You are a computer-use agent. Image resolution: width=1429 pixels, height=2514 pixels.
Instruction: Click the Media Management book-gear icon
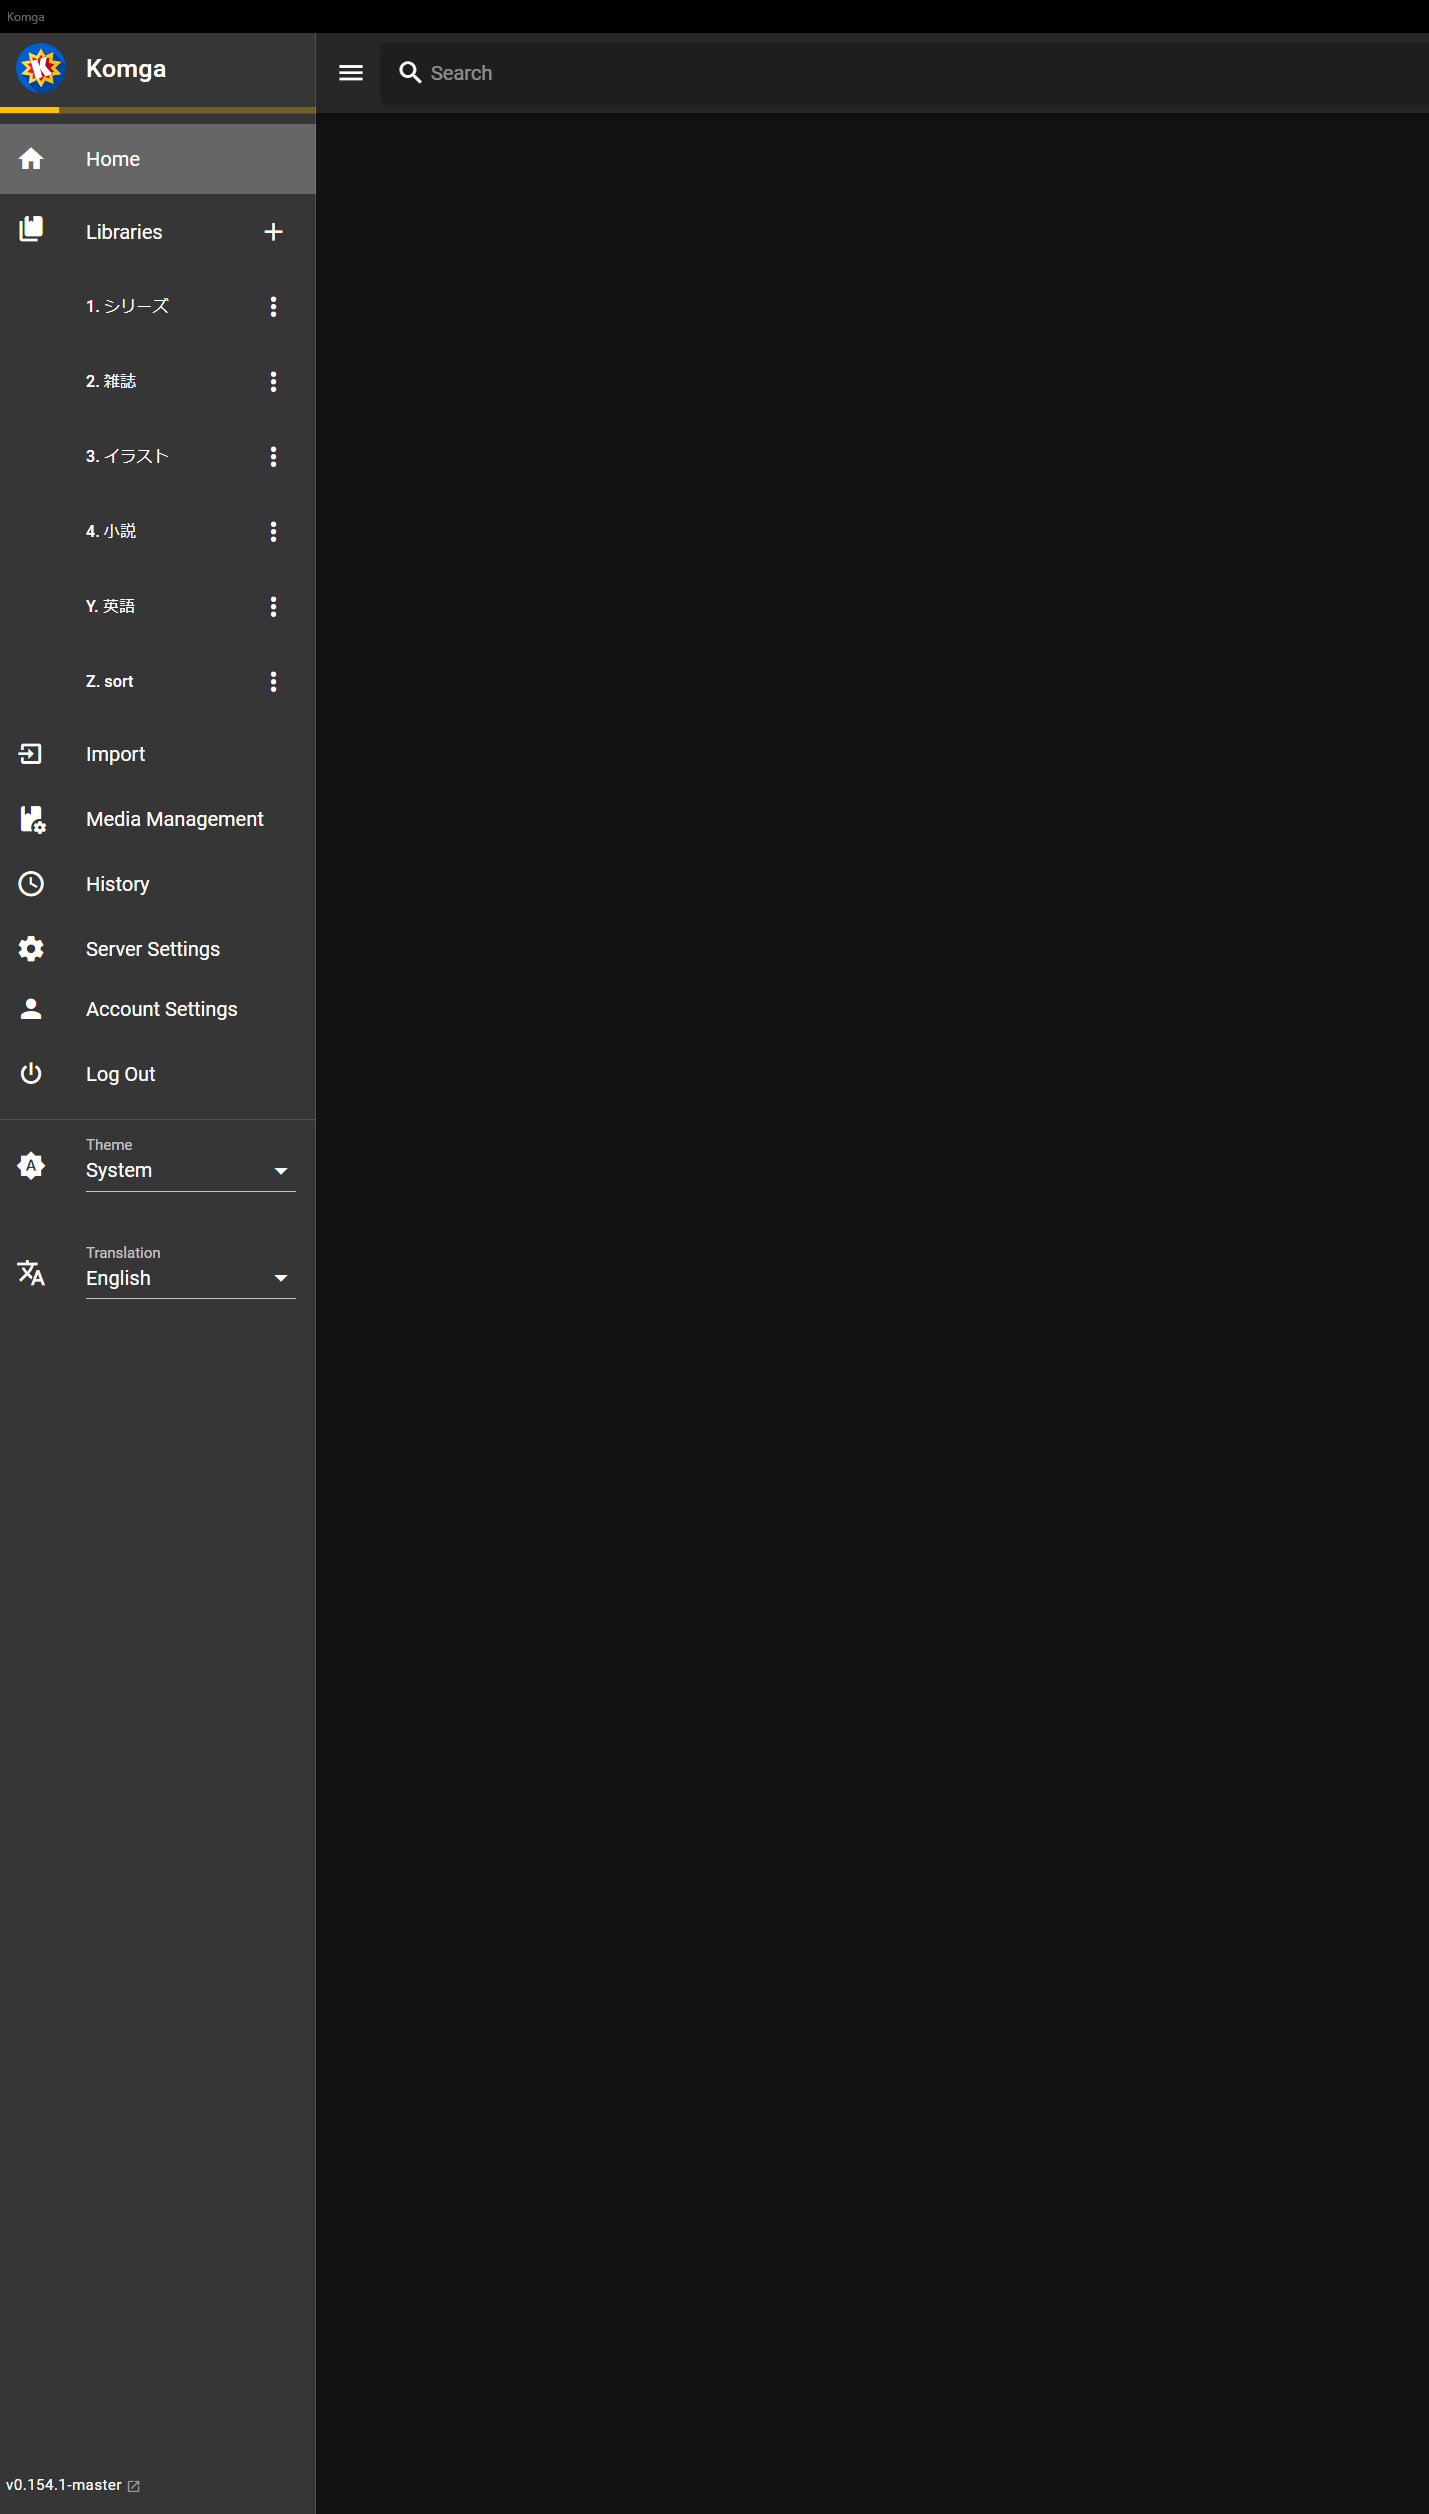click(x=32, y=820)
